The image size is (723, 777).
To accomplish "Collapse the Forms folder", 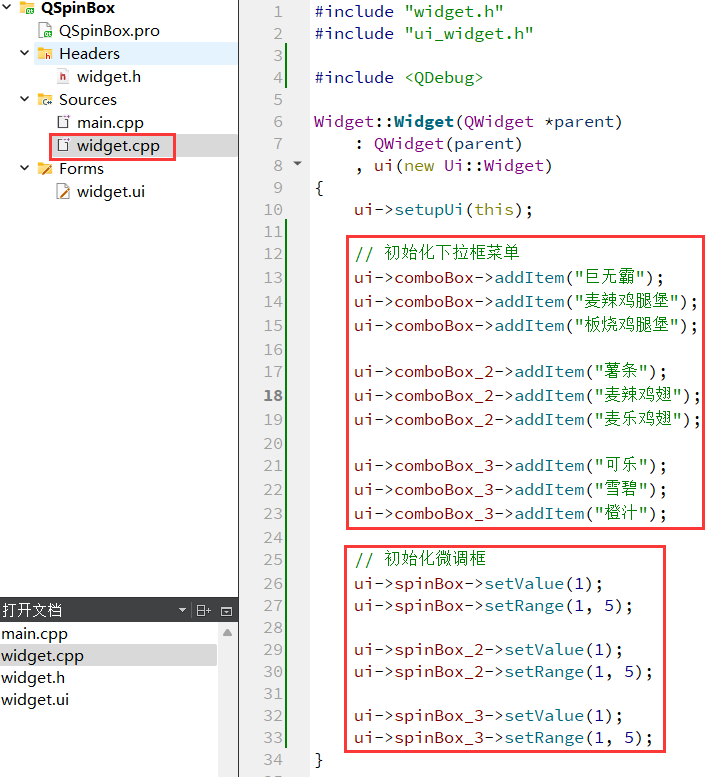I will tap(24, 168).
